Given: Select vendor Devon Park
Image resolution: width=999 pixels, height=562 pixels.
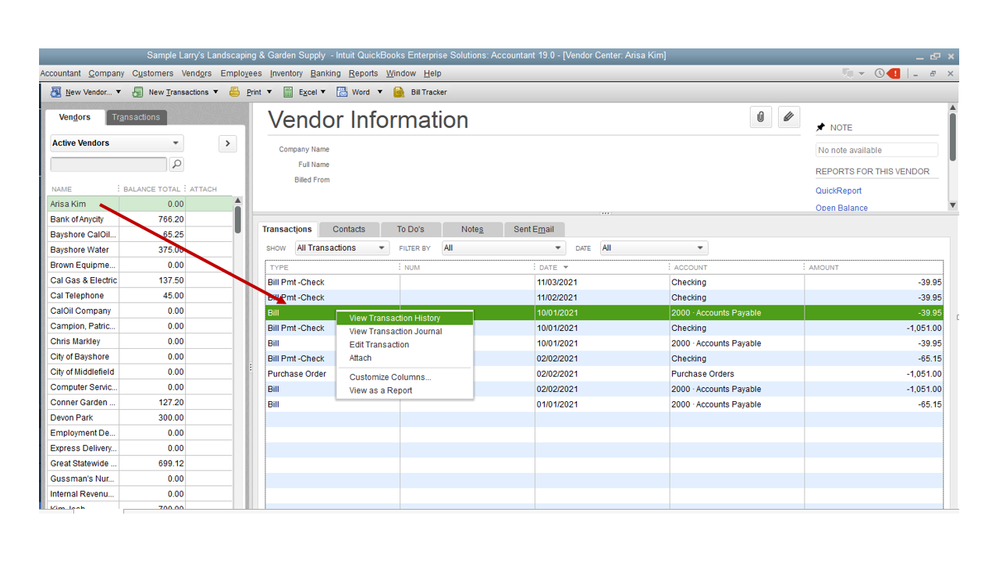Looking at the screenshot, I should pyautogui.click(x=140, y=418).
